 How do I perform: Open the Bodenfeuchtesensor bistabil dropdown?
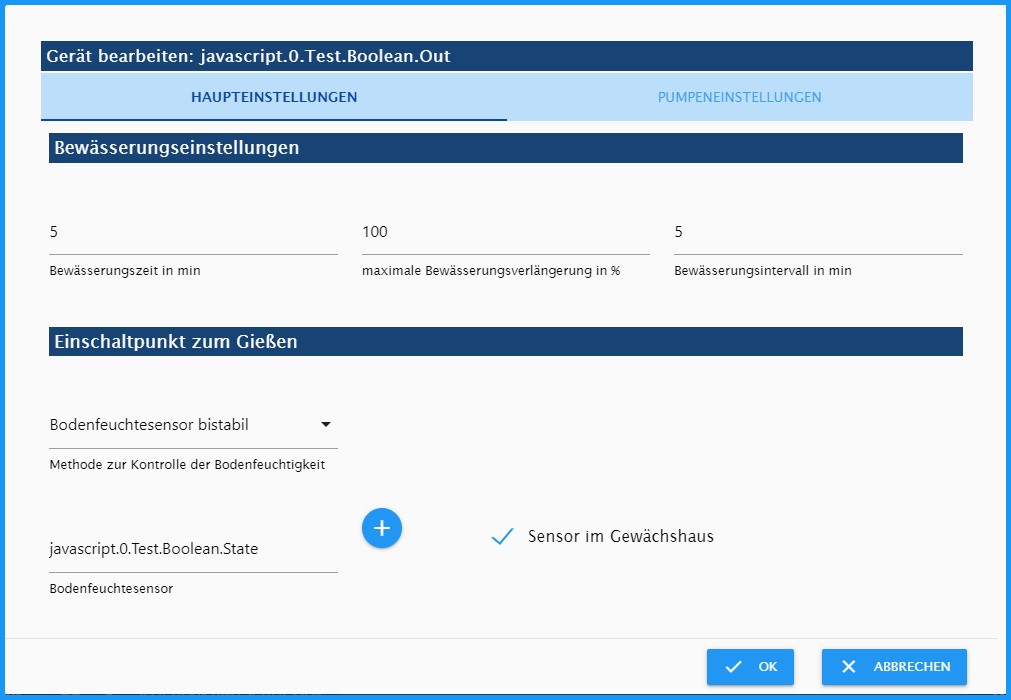(x=193, y=425)
